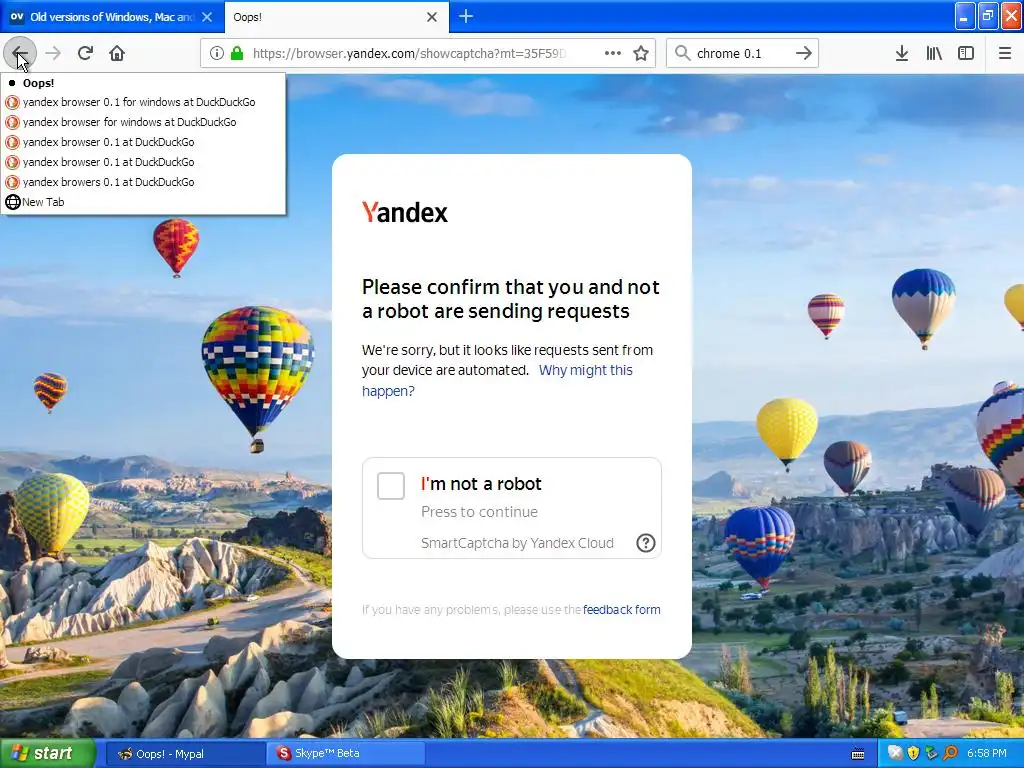Open the hamburger application menu
This screenshot has width=1024, height=768.
1005,53
